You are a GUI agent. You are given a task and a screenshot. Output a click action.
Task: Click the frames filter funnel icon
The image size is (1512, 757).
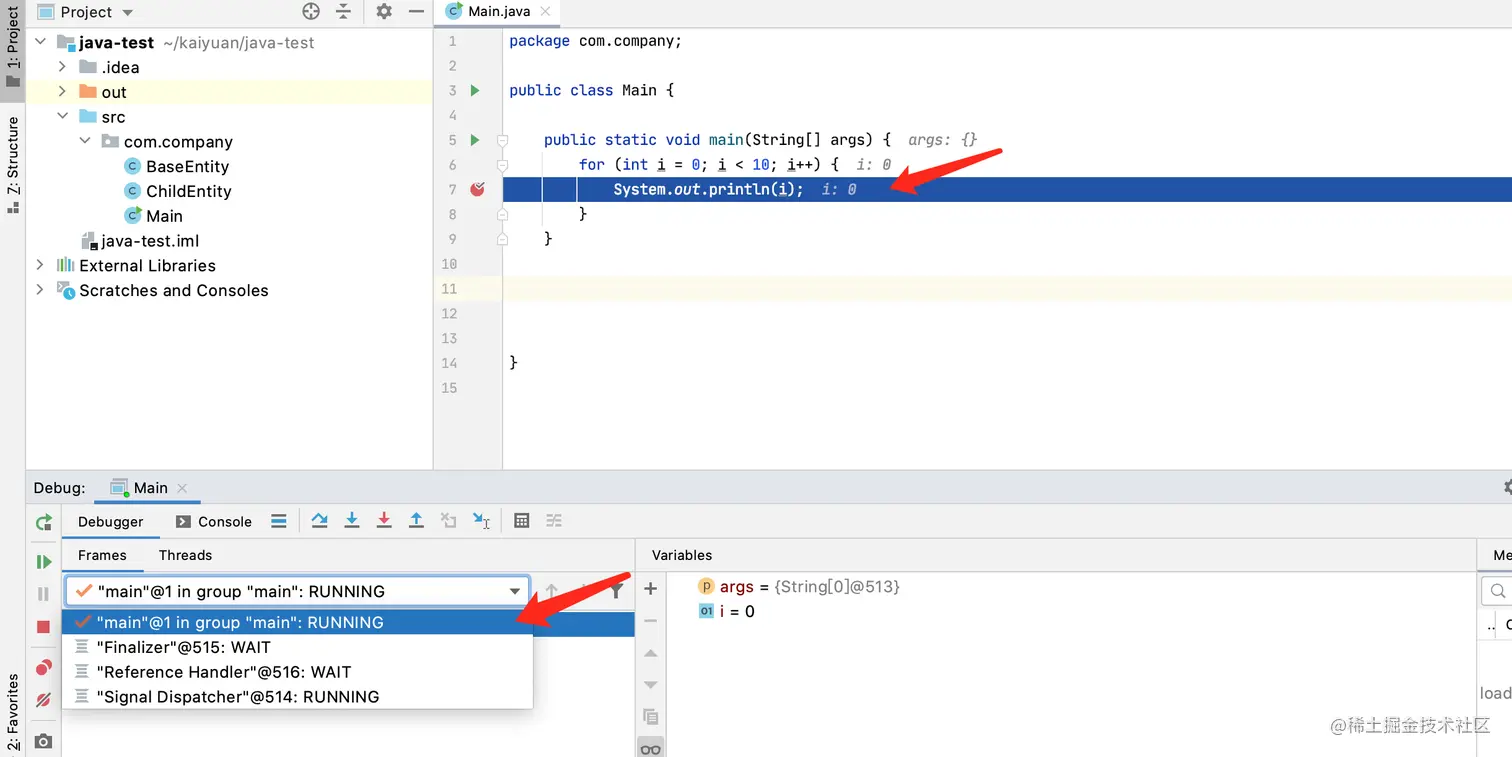pos(617,591)
